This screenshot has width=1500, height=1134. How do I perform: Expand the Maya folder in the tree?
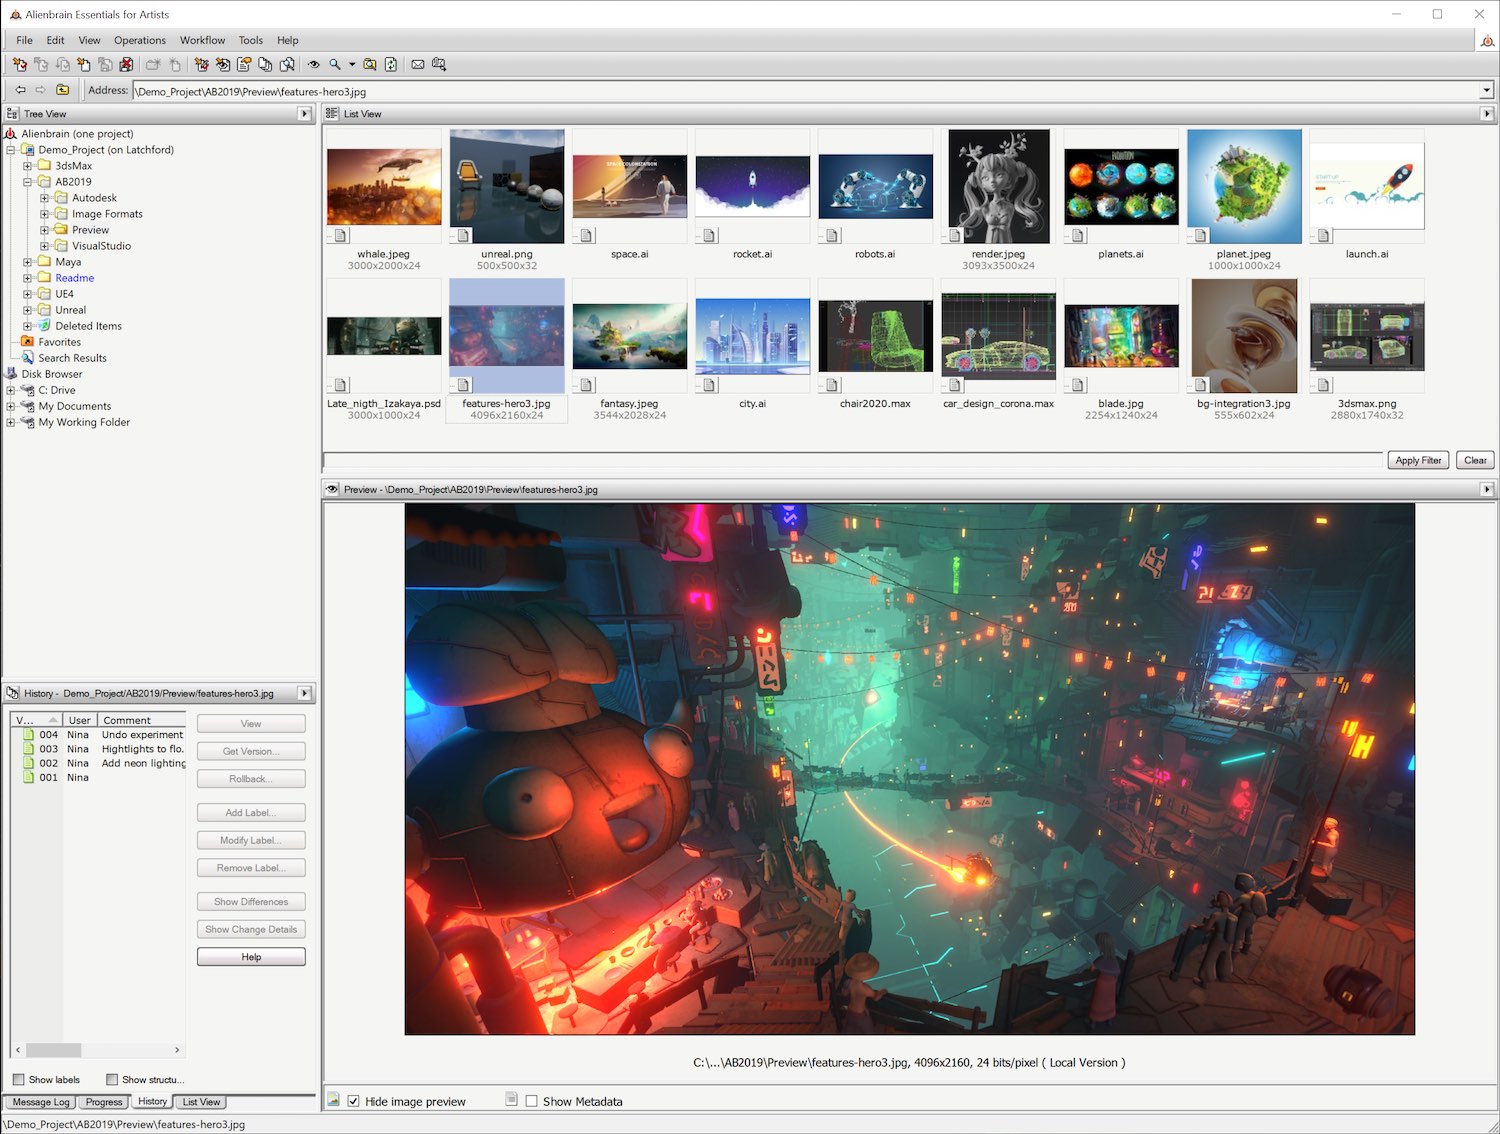[28, 262]
